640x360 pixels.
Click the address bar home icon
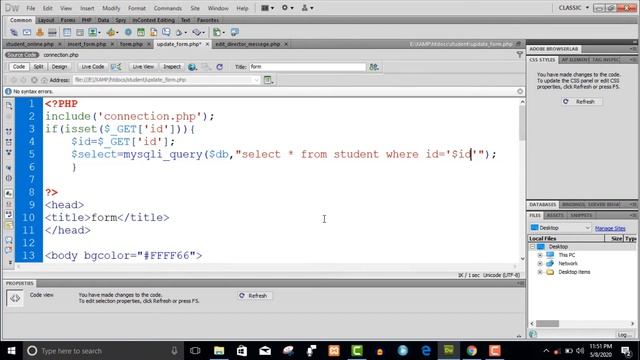(x=44, y=80)
